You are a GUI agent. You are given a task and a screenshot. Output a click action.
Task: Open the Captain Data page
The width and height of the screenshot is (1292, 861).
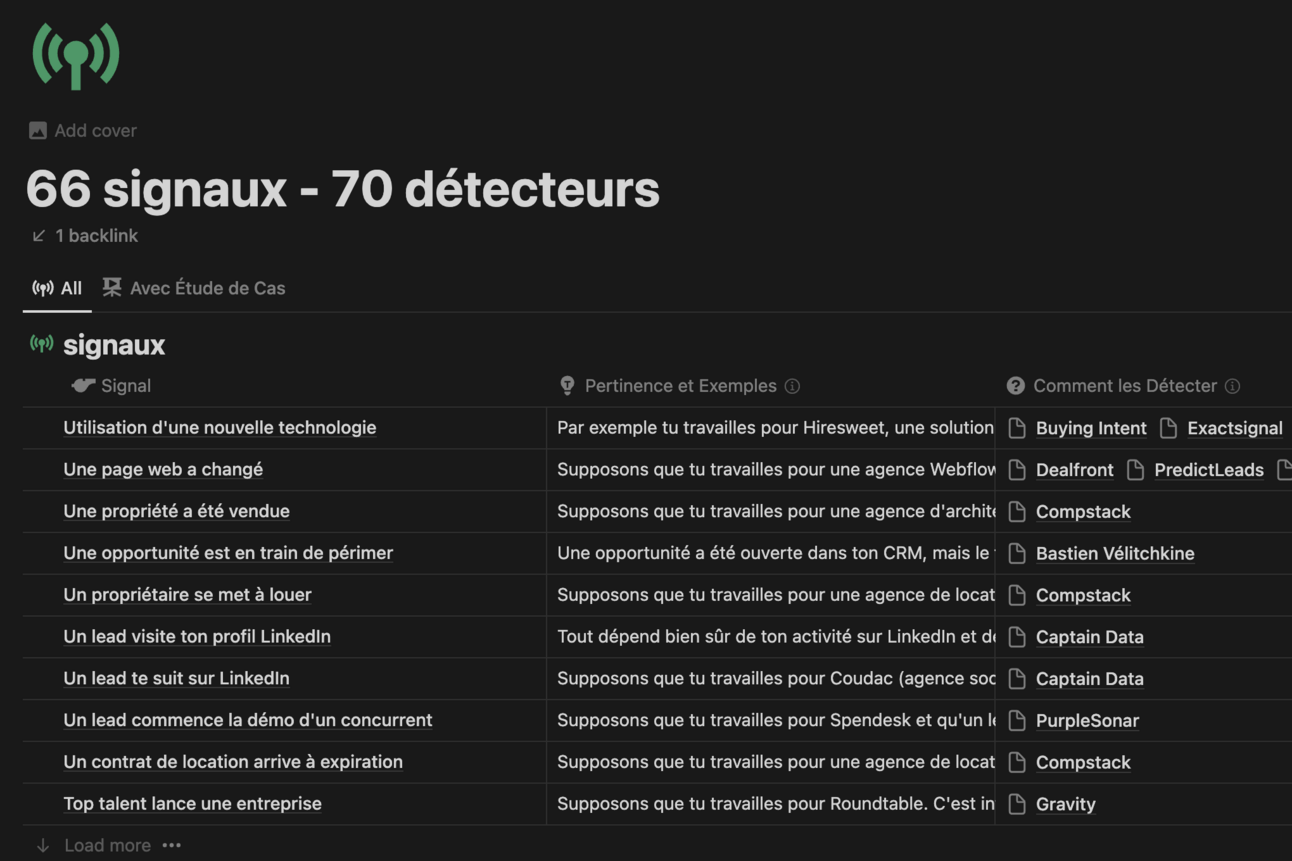[x=1089, y=637]
